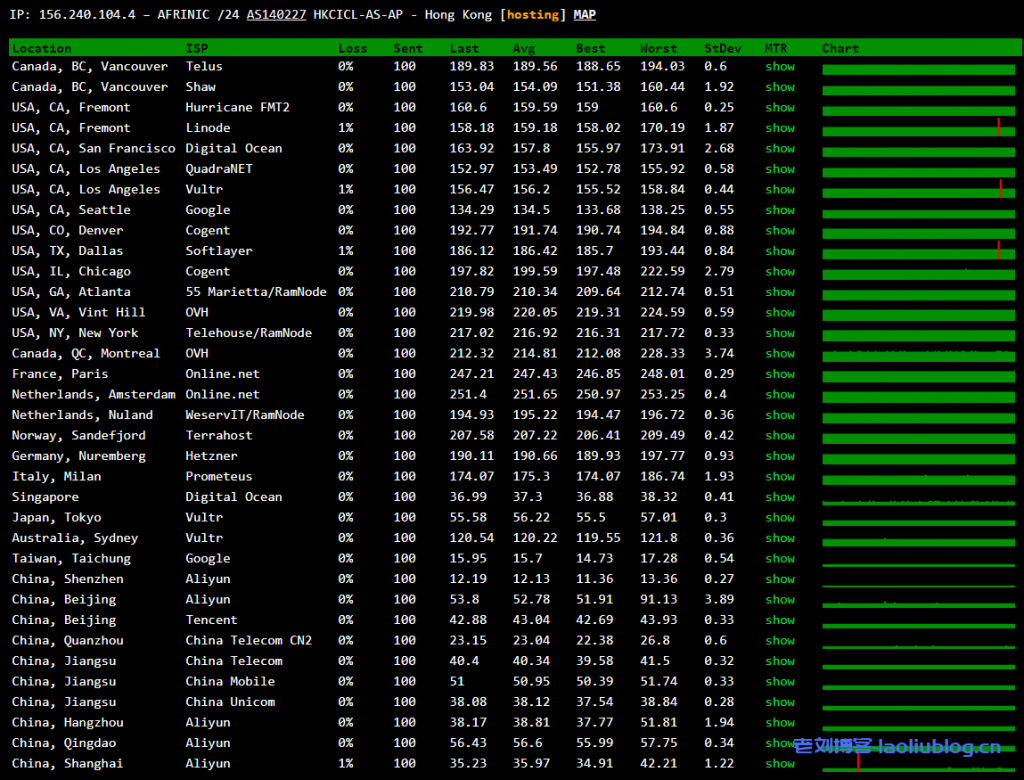Click the Loss column header
1024x780 pixels.
click(352, 48)
